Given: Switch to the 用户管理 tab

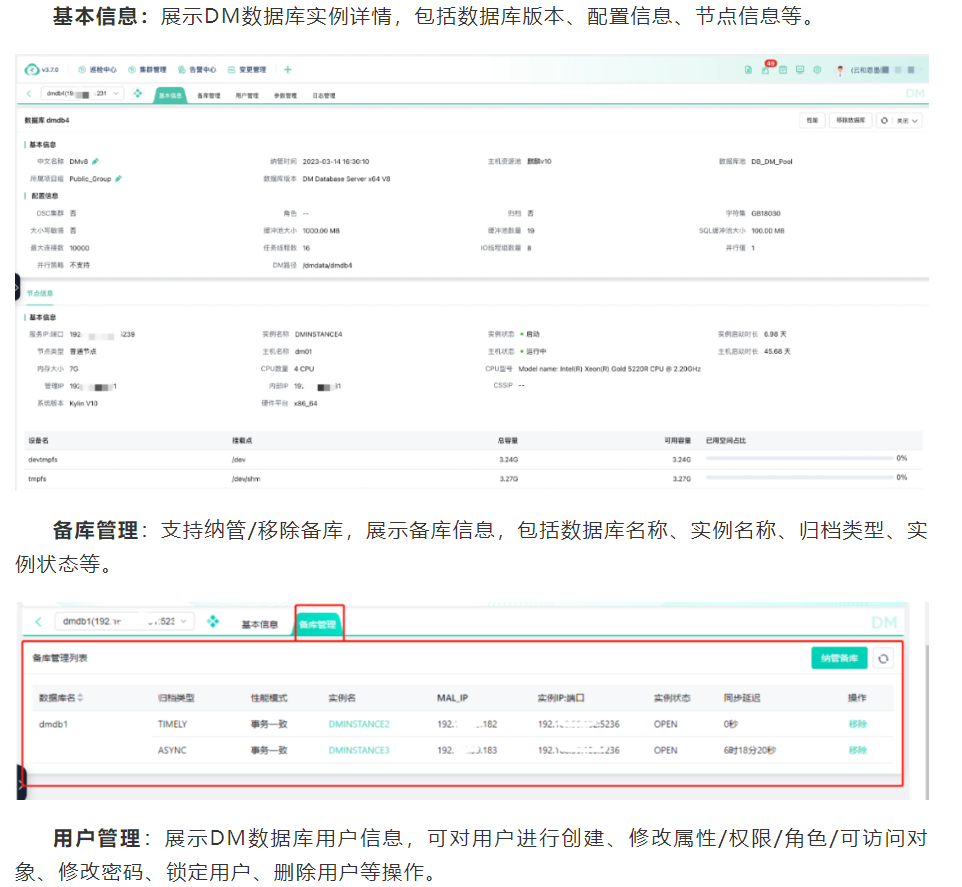Looking at the screenshot, I should (246, 96).
